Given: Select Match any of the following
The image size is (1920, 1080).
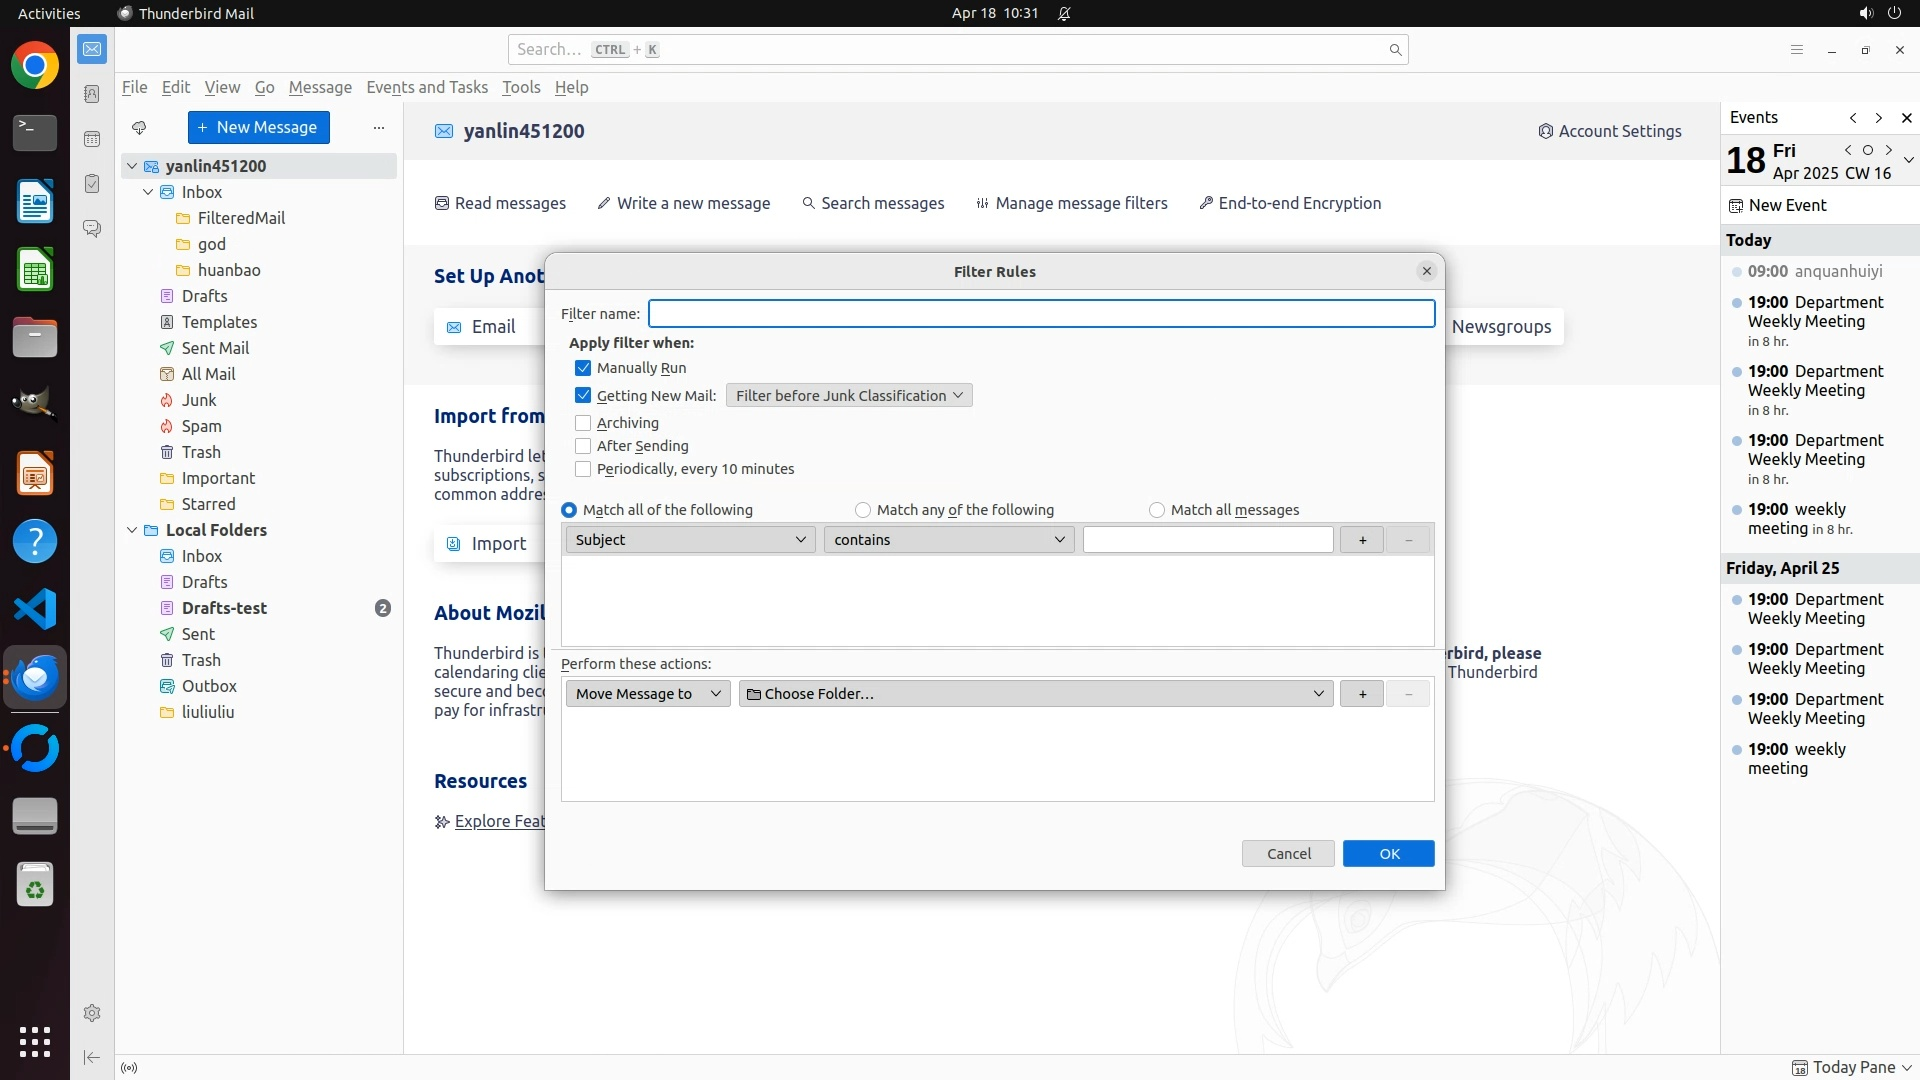Looking at the screenshot, I should (x=863, y=510).
